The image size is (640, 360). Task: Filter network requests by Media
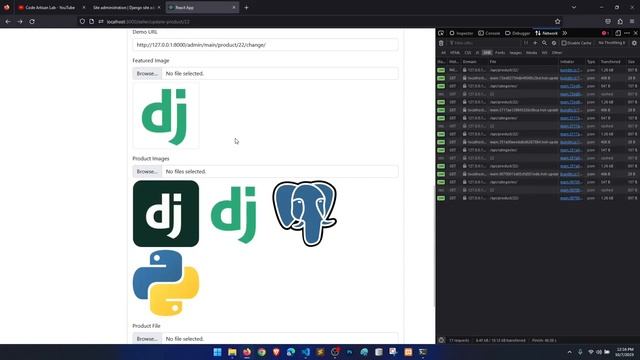point(531,53)
